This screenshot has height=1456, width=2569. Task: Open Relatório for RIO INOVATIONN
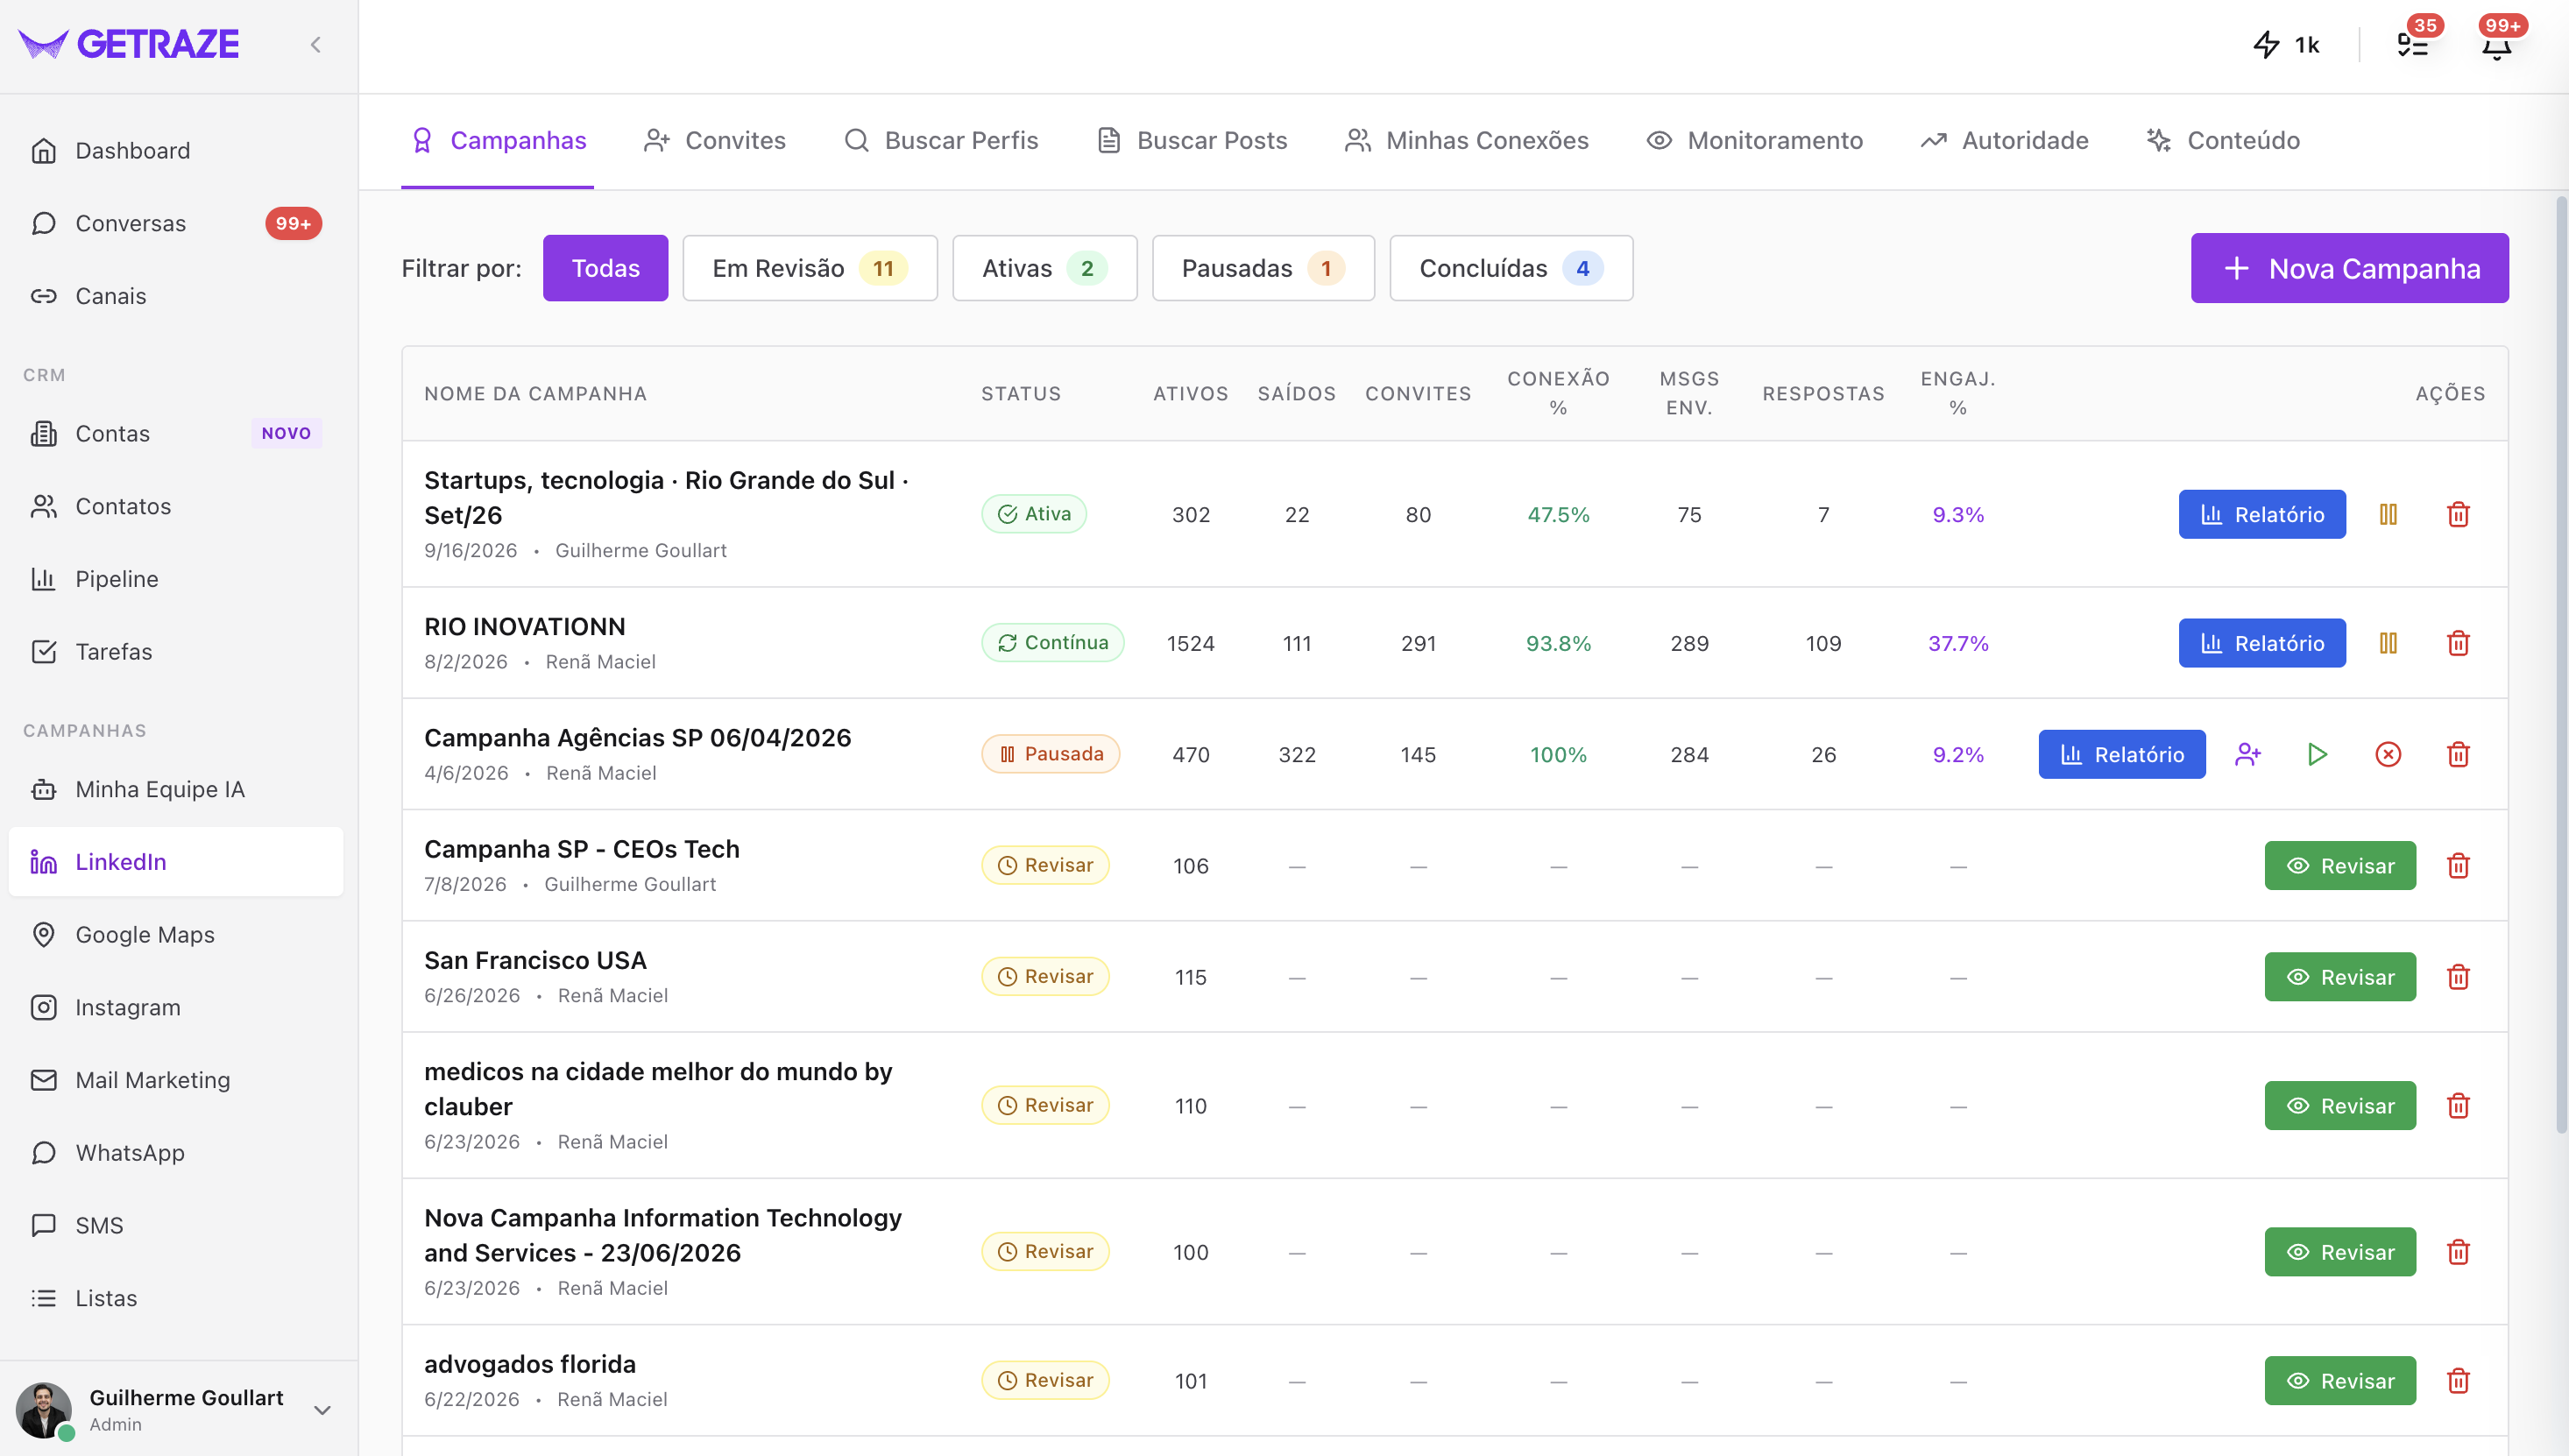[x=2262, y=643]
